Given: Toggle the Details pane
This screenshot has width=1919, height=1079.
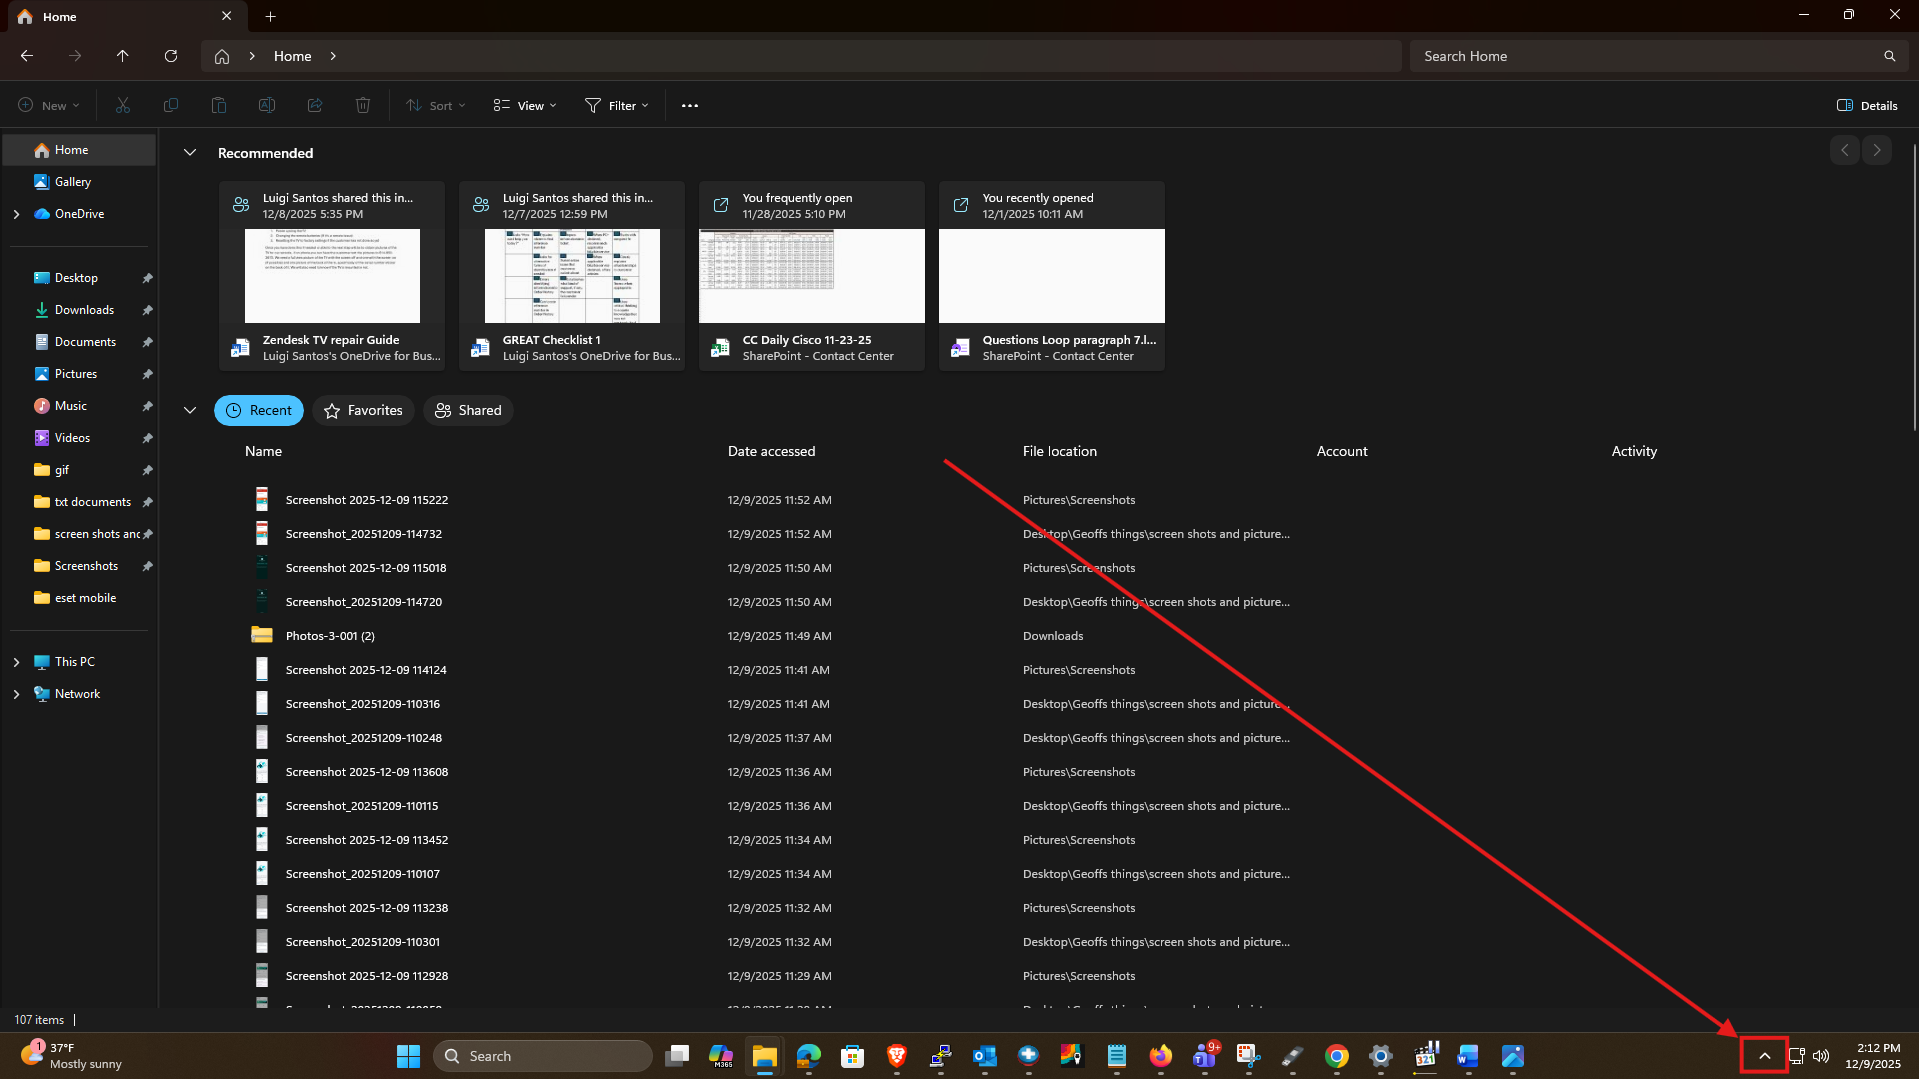Looking at the screenshot, I should [x=1867, y=105].
